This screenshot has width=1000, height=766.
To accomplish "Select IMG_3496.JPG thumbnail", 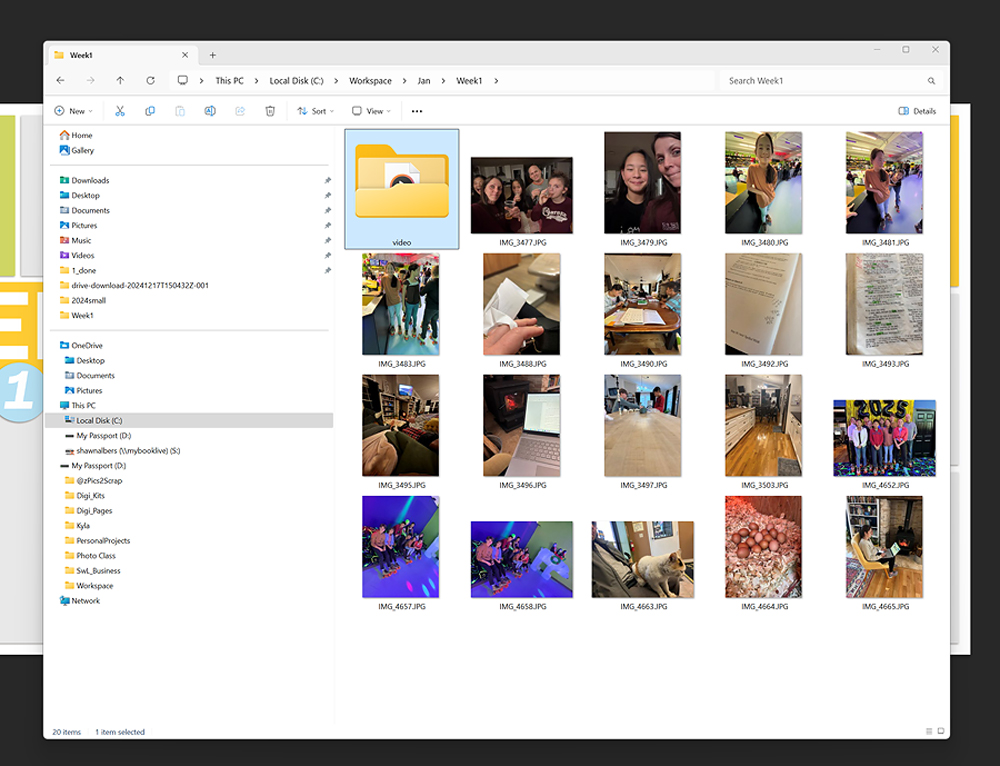I will point(522,425).
